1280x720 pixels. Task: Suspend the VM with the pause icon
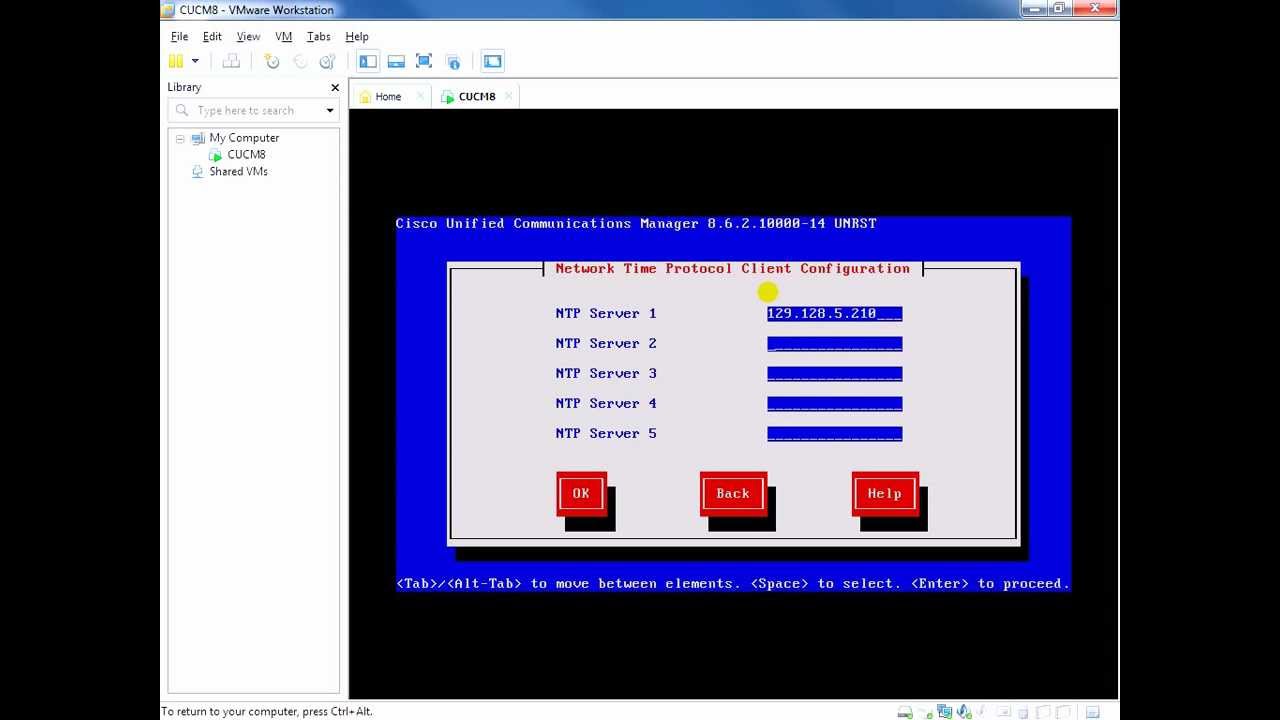point(176,61)
